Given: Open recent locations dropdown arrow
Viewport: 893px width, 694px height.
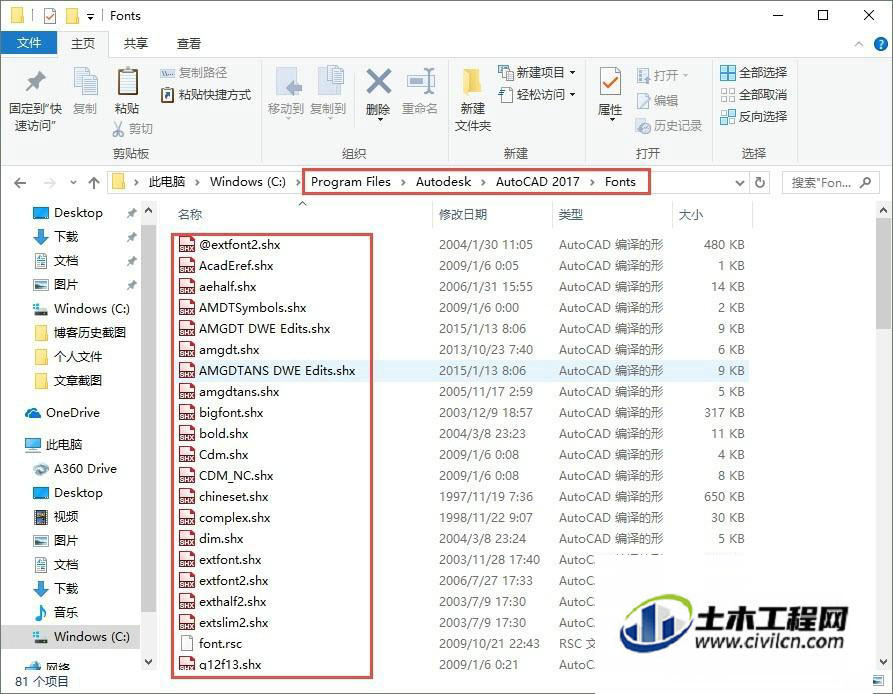Looking at the screenshot, I should click(73, 183).
